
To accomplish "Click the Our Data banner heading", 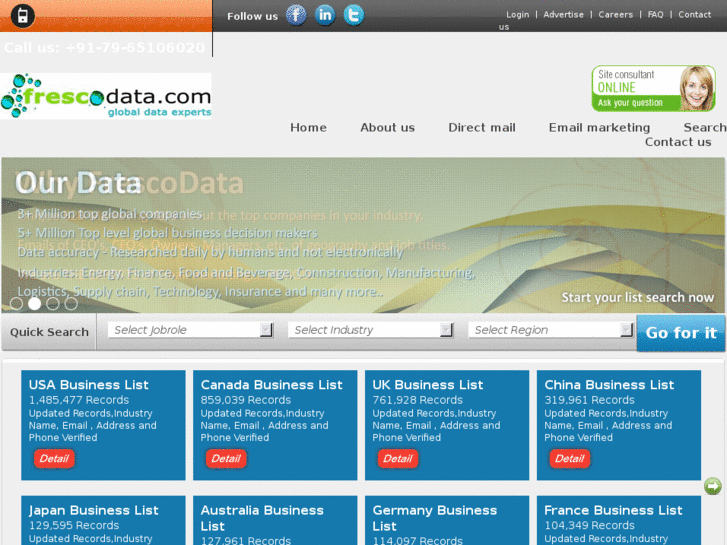I will coord(78,183).
